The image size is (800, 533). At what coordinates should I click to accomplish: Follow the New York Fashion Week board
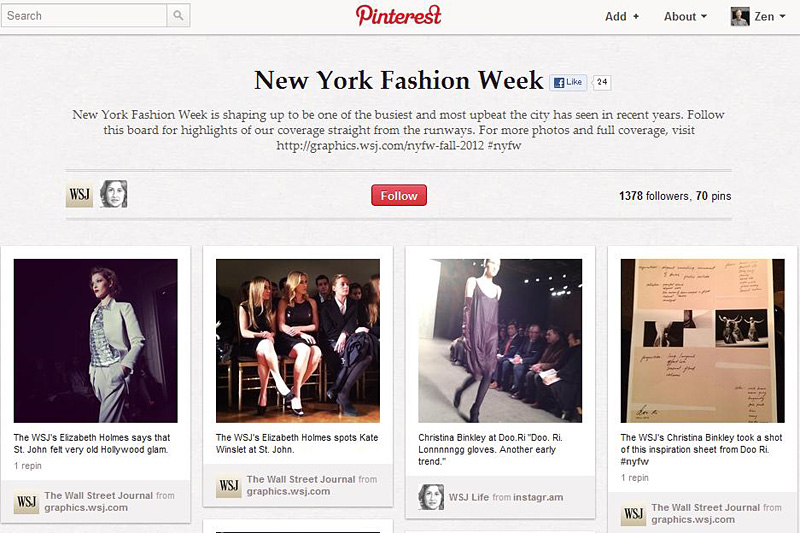pyautogui.click(x=399, y=195)
